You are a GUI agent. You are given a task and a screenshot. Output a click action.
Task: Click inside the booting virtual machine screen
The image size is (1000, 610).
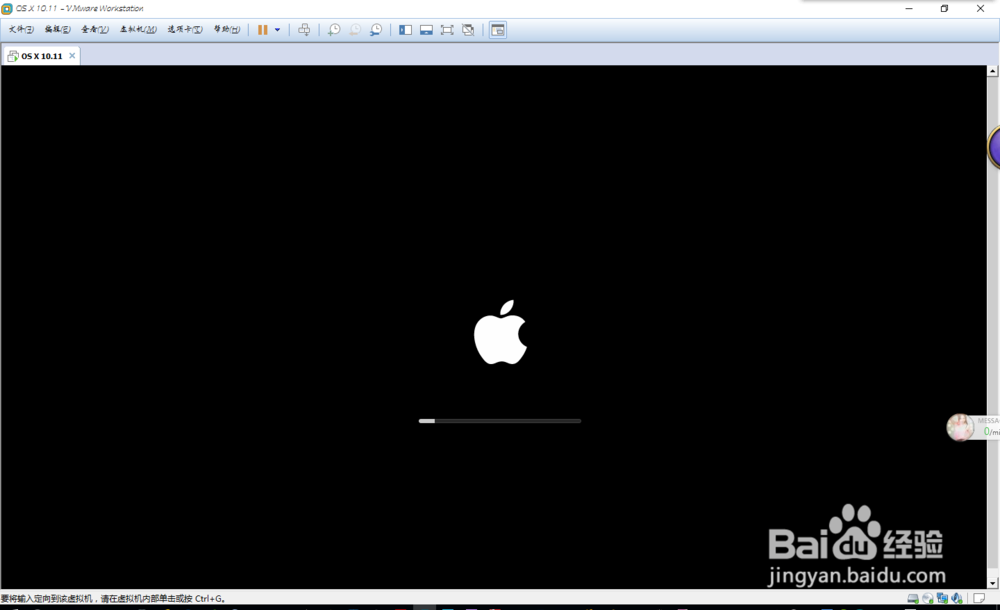pyautogui.click(x=494, y=327)
